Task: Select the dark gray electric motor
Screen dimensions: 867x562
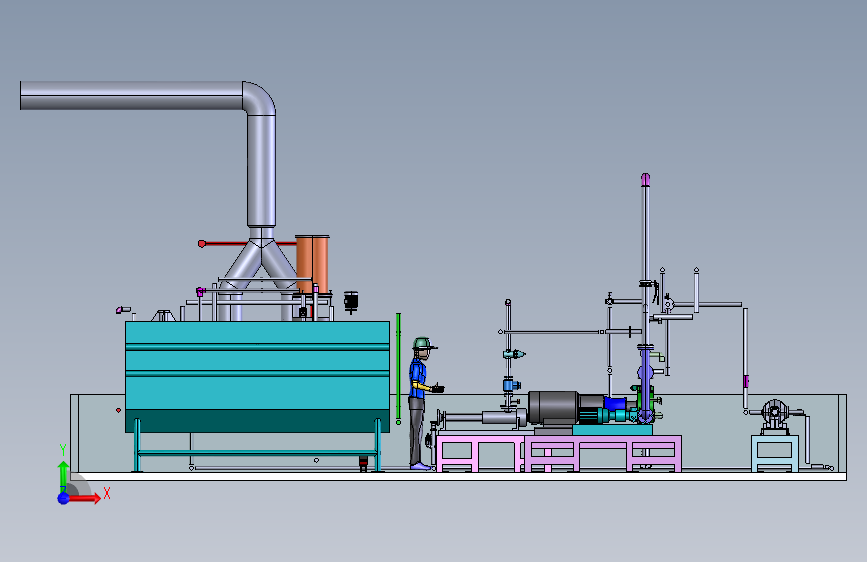Action: [x=553, y=408]
